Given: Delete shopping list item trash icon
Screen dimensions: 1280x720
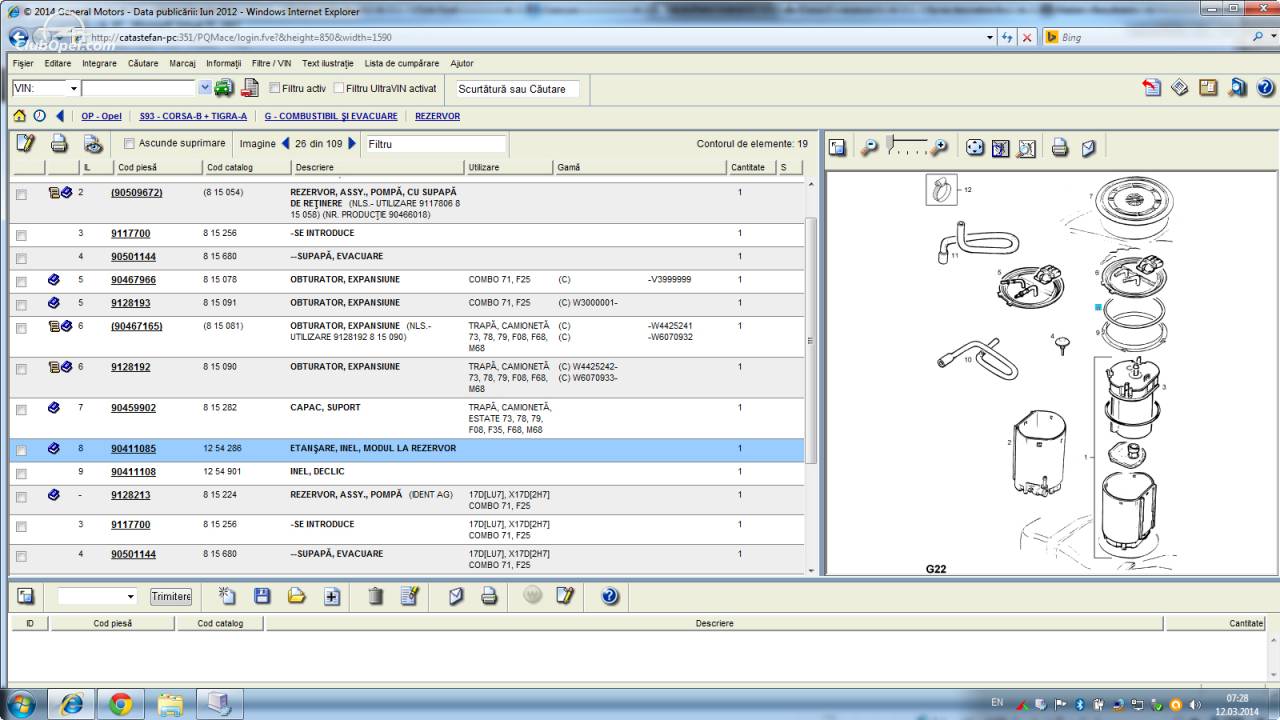Looking at the screenshot, I should (x=376, y=597).
